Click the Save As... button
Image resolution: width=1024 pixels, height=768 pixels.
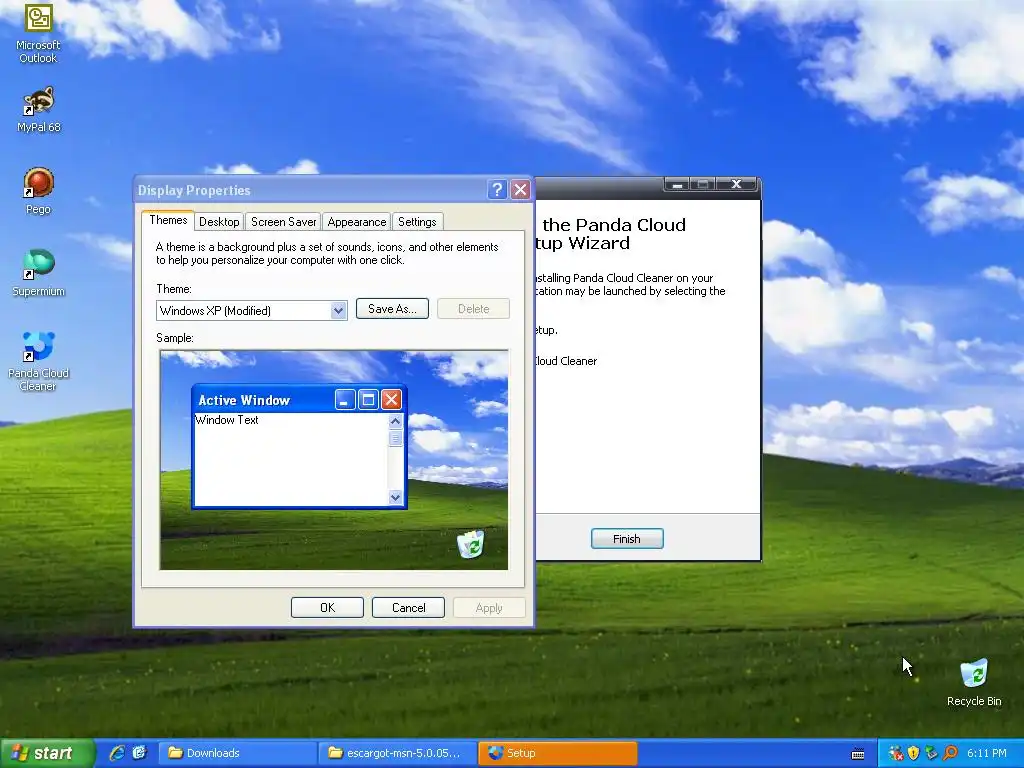point(392,309)
